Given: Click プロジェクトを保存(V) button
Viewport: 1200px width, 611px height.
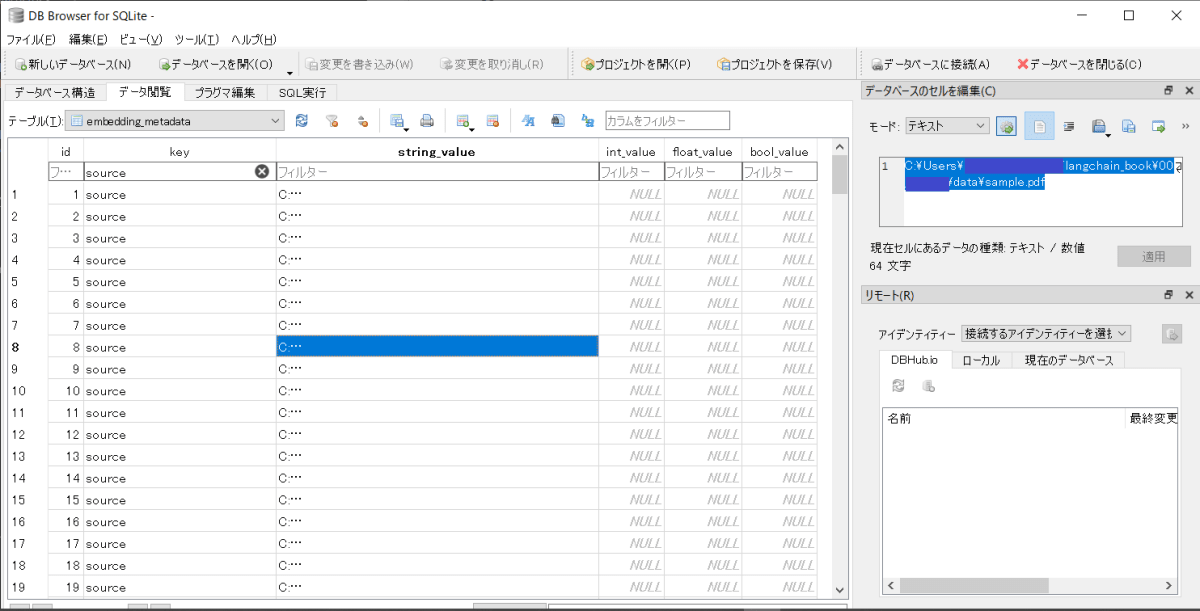Looking at the screenshot, I should [x=775, y=64].
